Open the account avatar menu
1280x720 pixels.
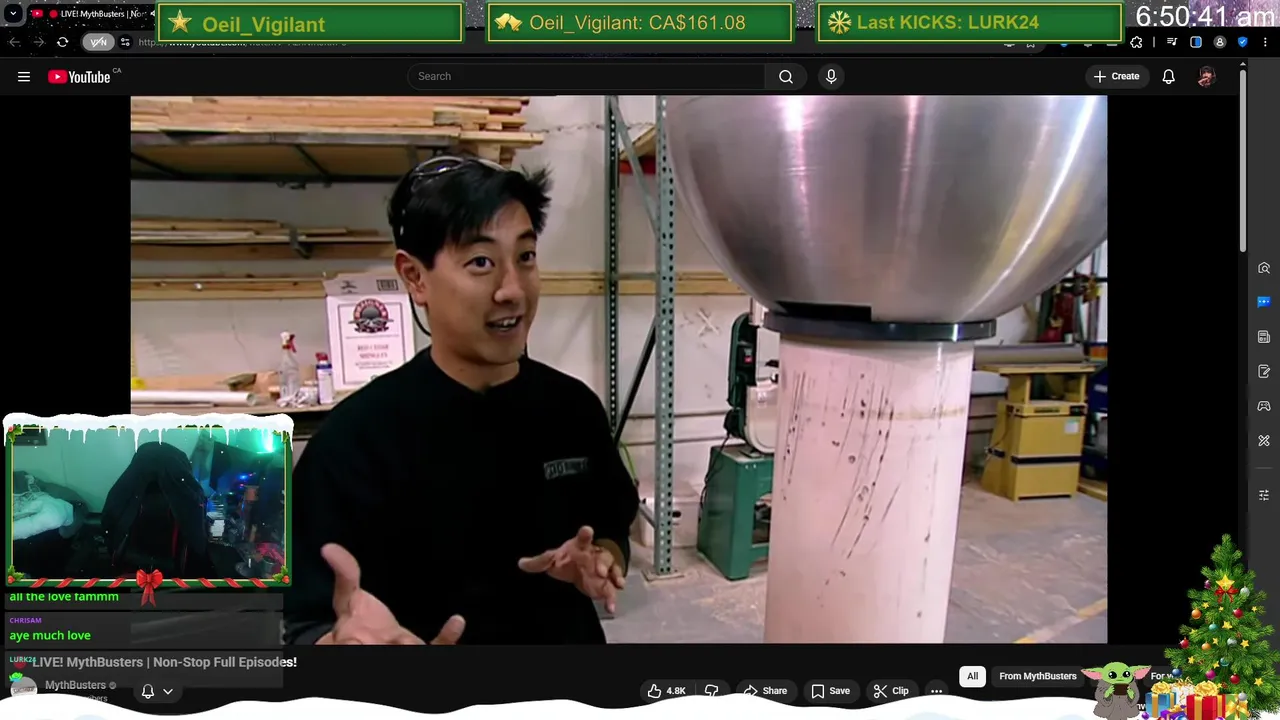(1206, 76)
